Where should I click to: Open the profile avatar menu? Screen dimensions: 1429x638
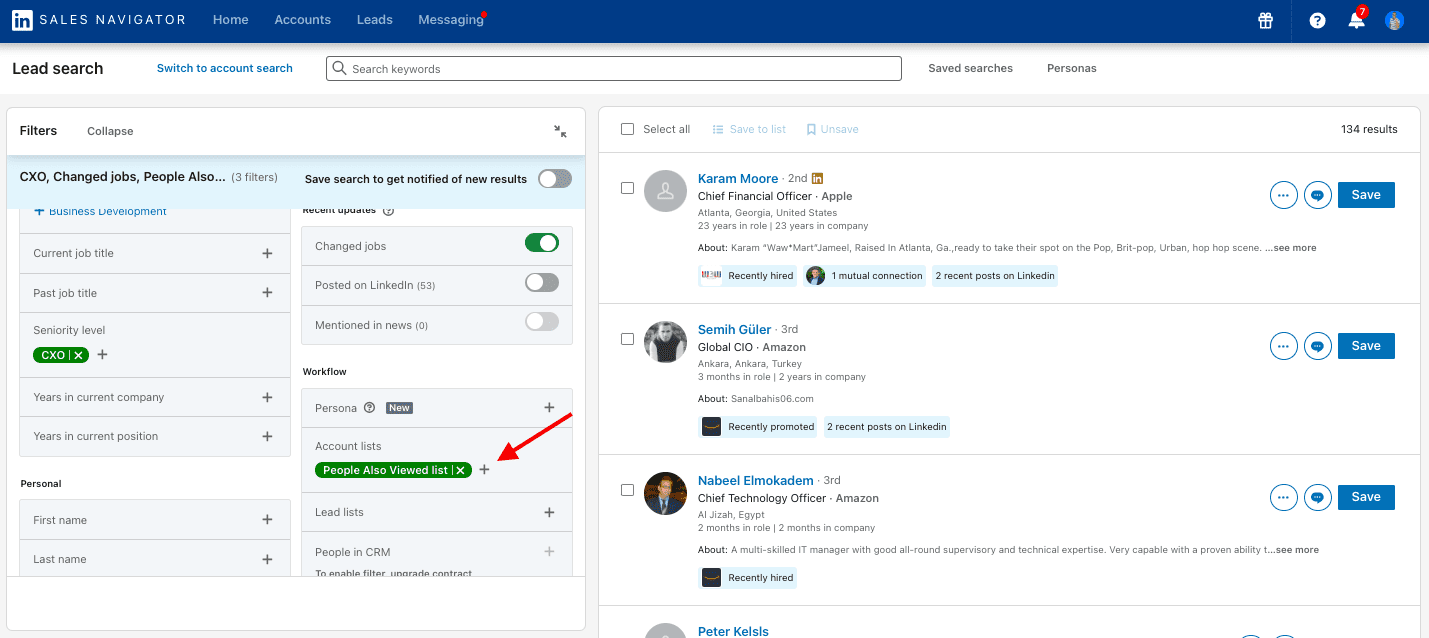click(1395, 20)
